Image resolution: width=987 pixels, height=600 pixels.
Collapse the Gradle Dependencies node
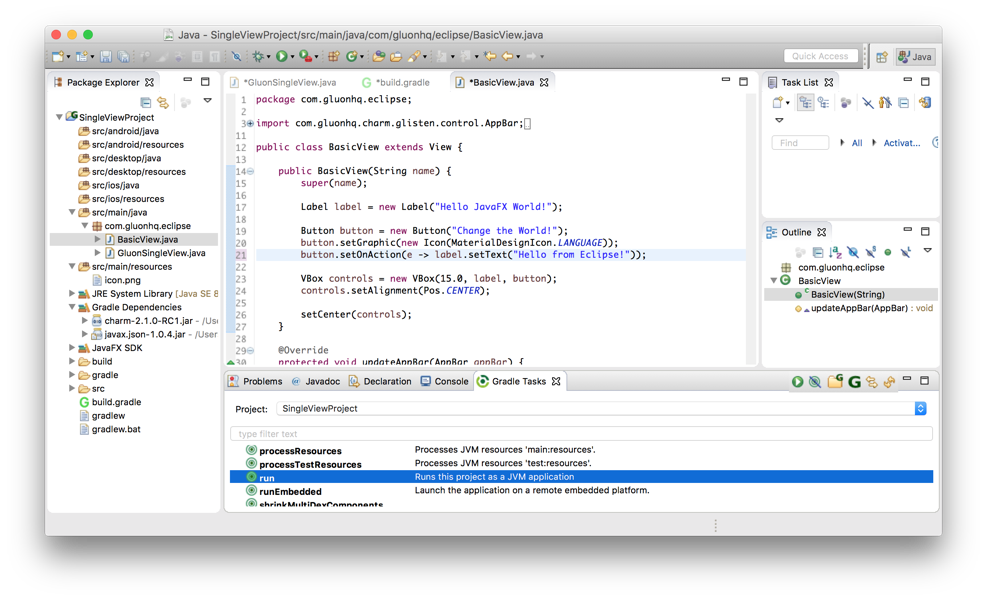pos(72,307)
